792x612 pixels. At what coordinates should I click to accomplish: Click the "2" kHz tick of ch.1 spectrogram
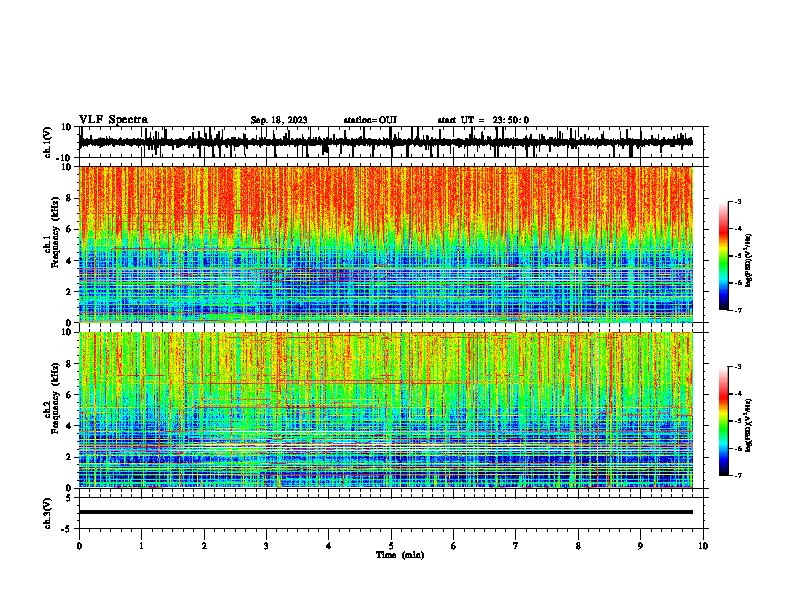(x=70, y=292)
